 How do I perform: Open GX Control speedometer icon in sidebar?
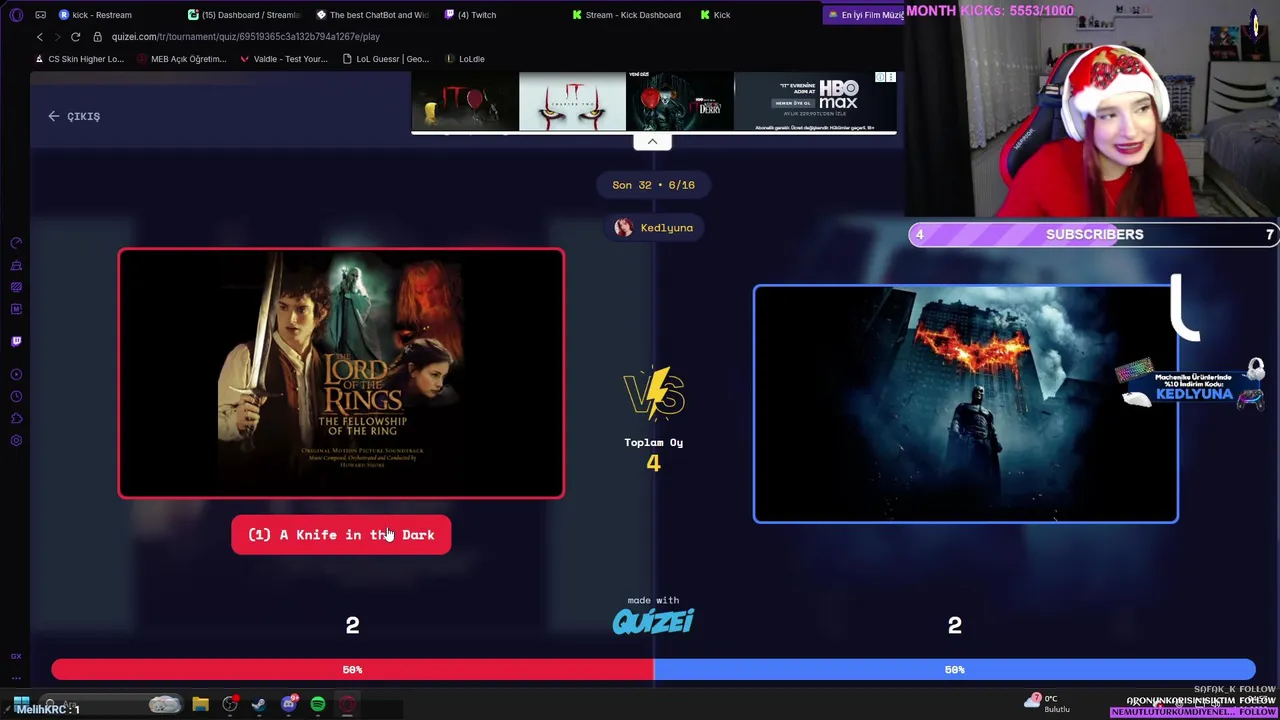(16, 243)
